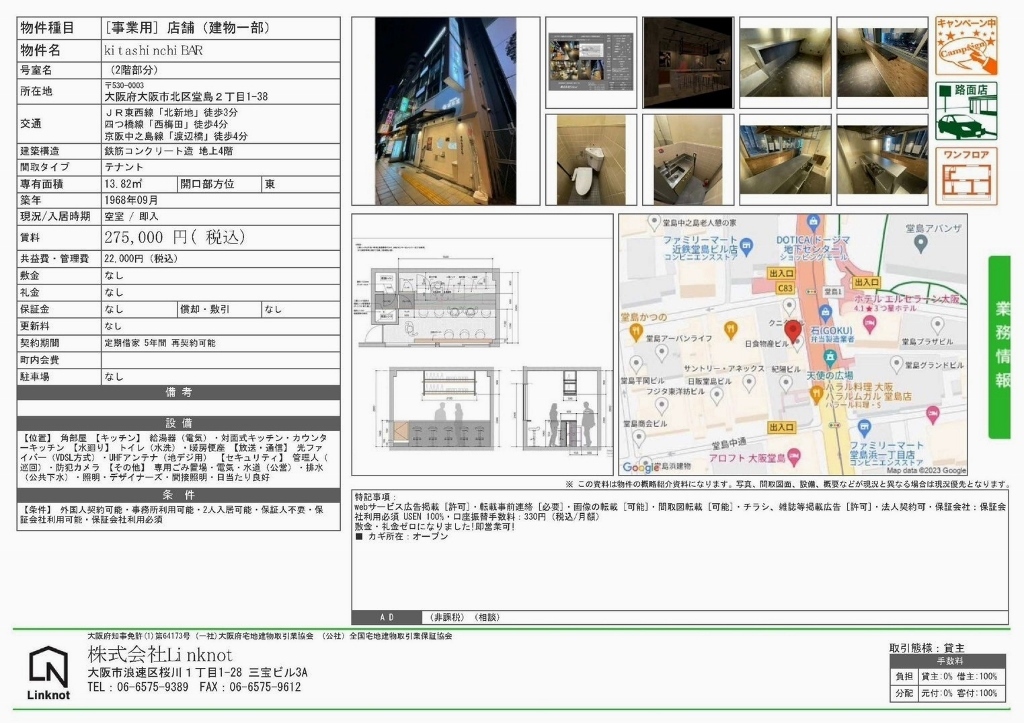This screenshot has height=723, width=1024.
Task: Click the AD label bar
Action: 387,617
